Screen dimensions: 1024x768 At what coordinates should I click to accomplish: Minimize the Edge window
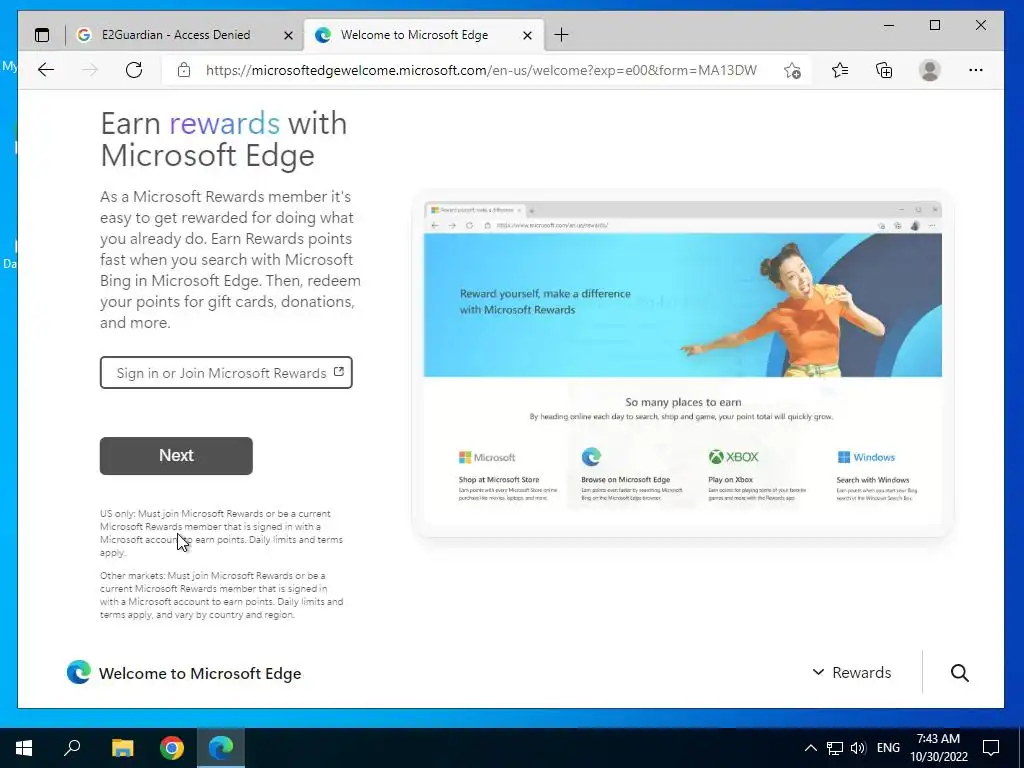pyautogui.click(x=889, y=25)
